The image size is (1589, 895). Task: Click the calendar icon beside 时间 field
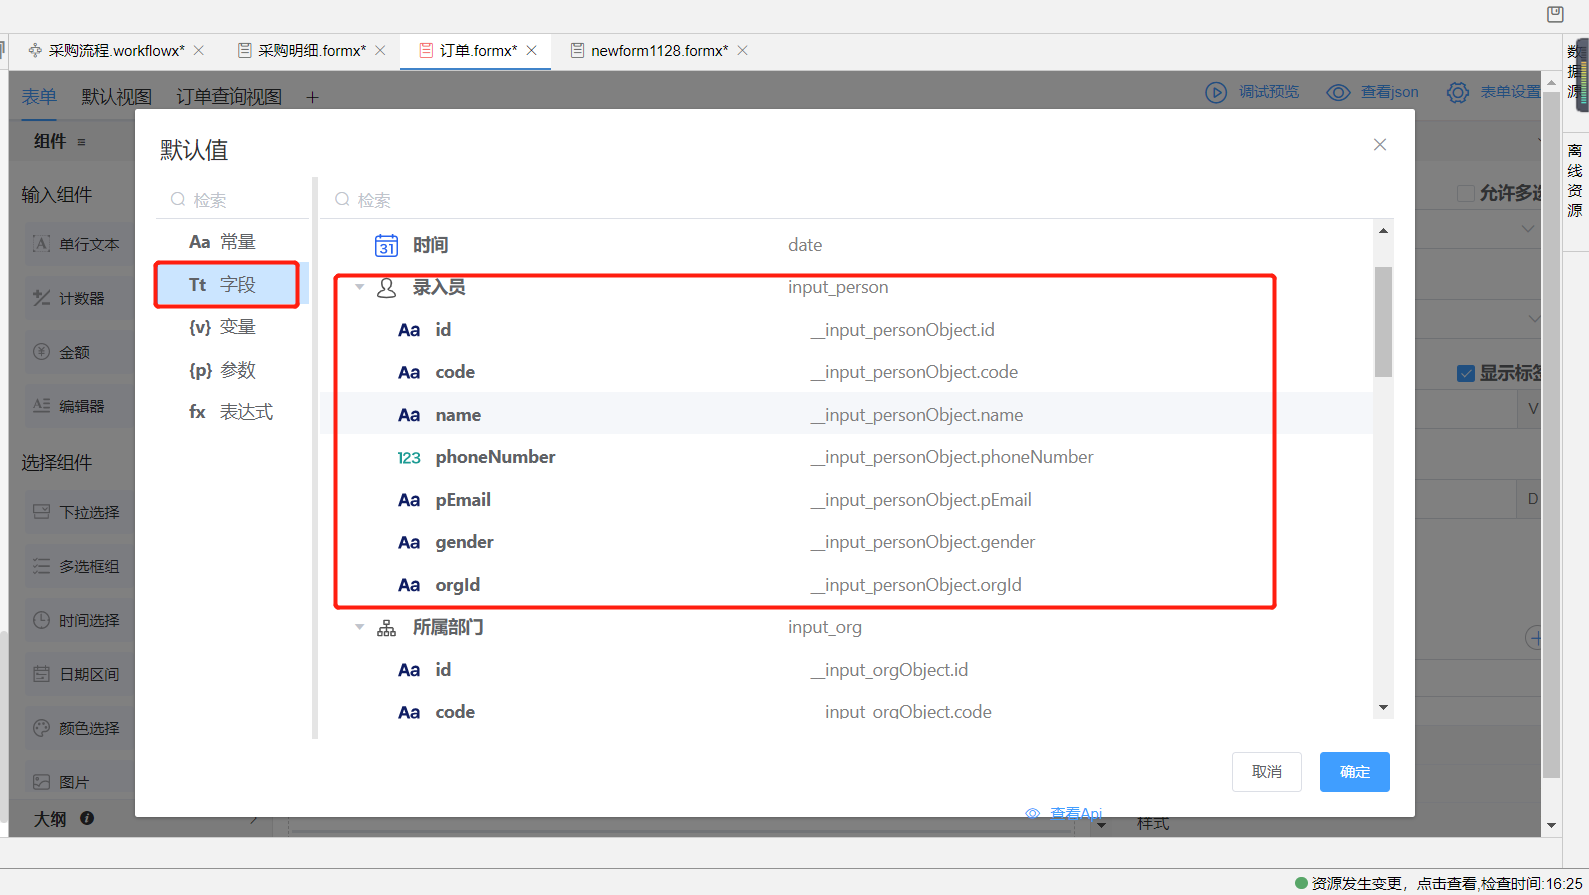tap(386, 245)
